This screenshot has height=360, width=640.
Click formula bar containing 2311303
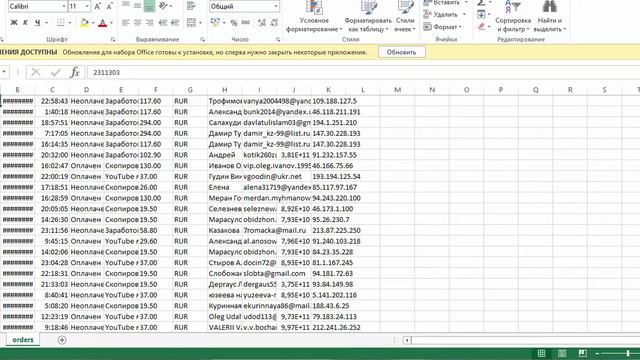coord(363,72)
